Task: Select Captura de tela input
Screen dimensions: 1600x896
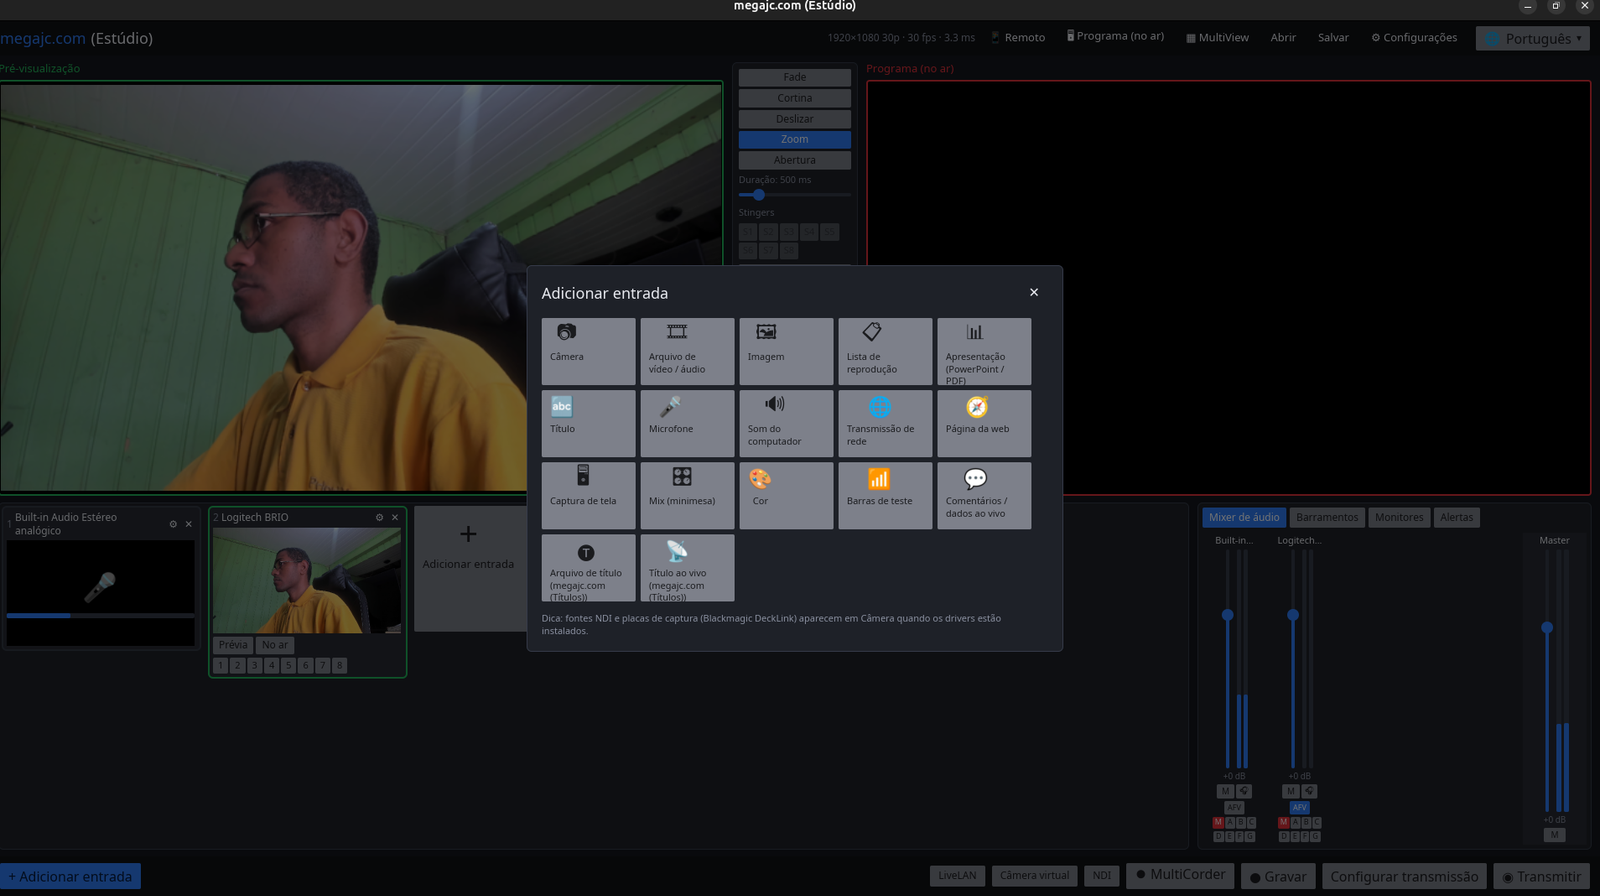Action: point(588,495)
